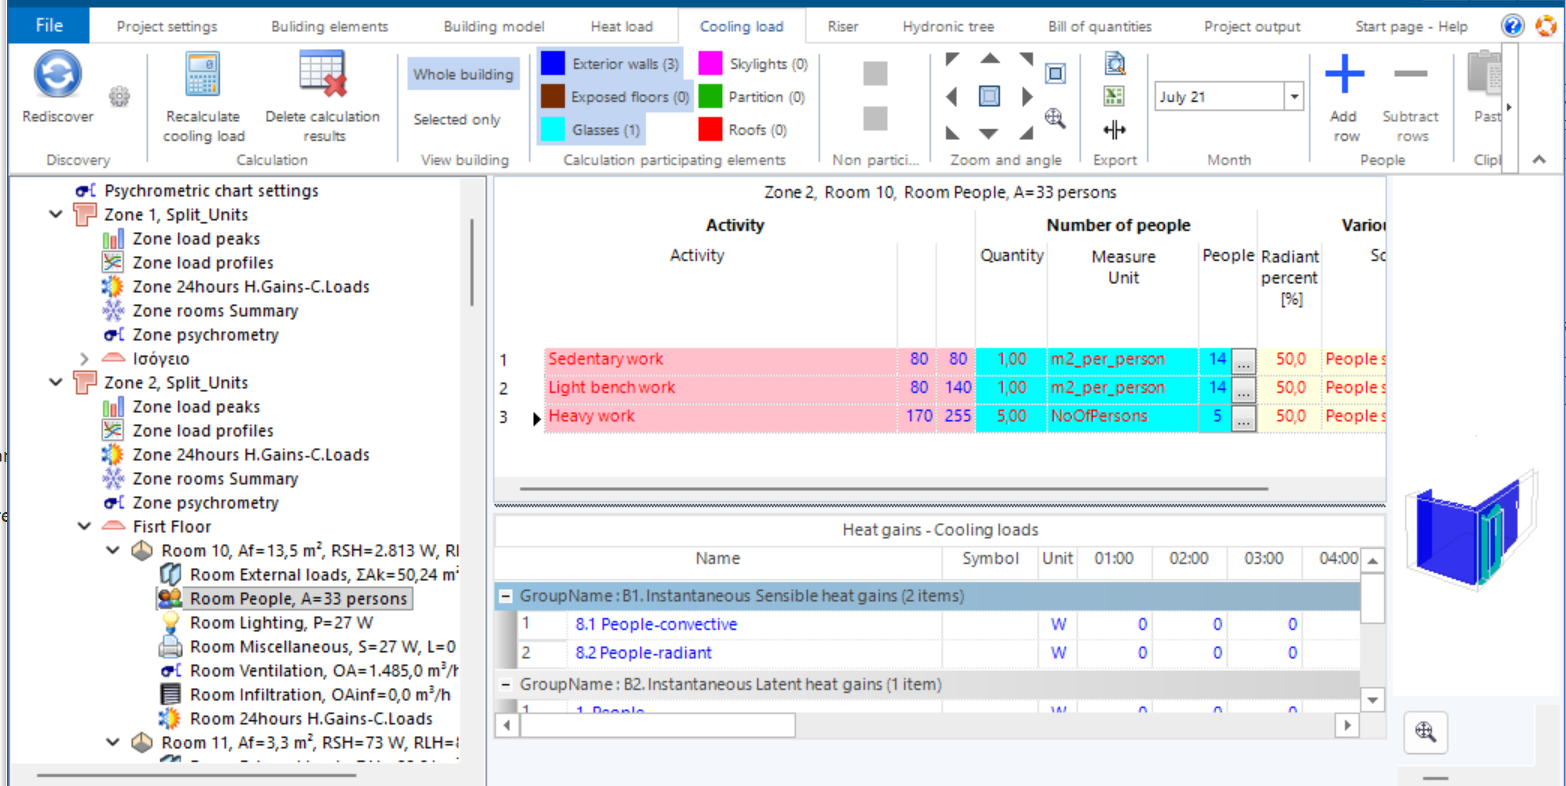The height and width of the screenshot is (786, 1566).
Task: Click the right view angle arrow
Action: click(1026, 97)
